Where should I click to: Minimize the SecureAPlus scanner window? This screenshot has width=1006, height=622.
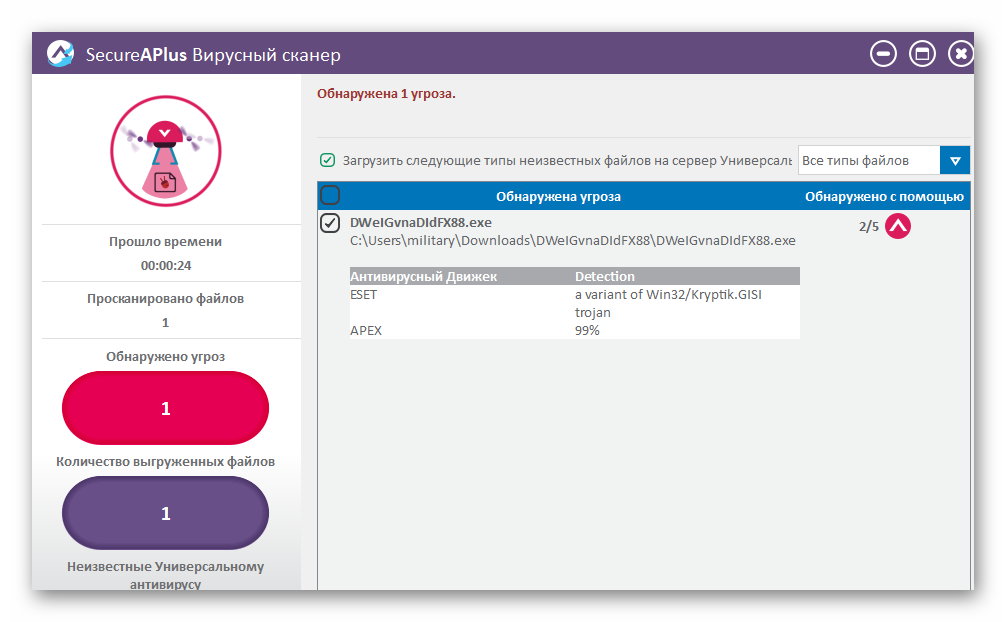pyautogui.click(x=883, y=54)
